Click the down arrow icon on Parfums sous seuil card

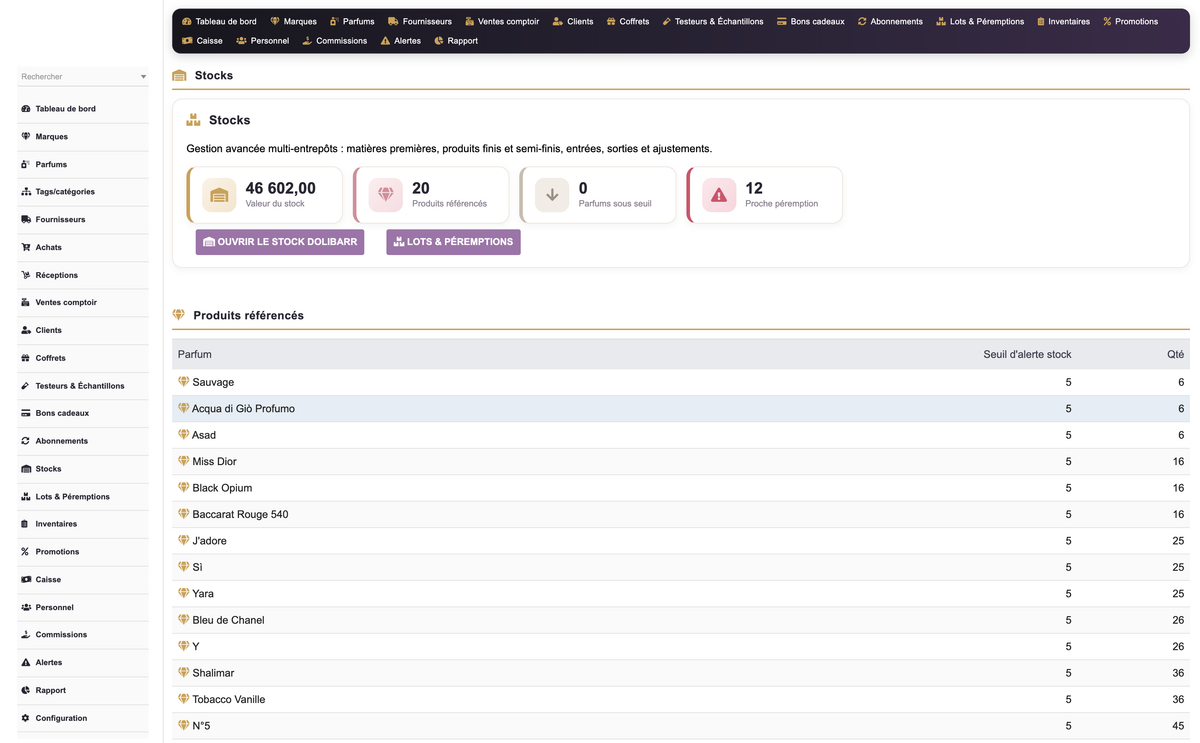pyautogui.click(x=552, y=195)
